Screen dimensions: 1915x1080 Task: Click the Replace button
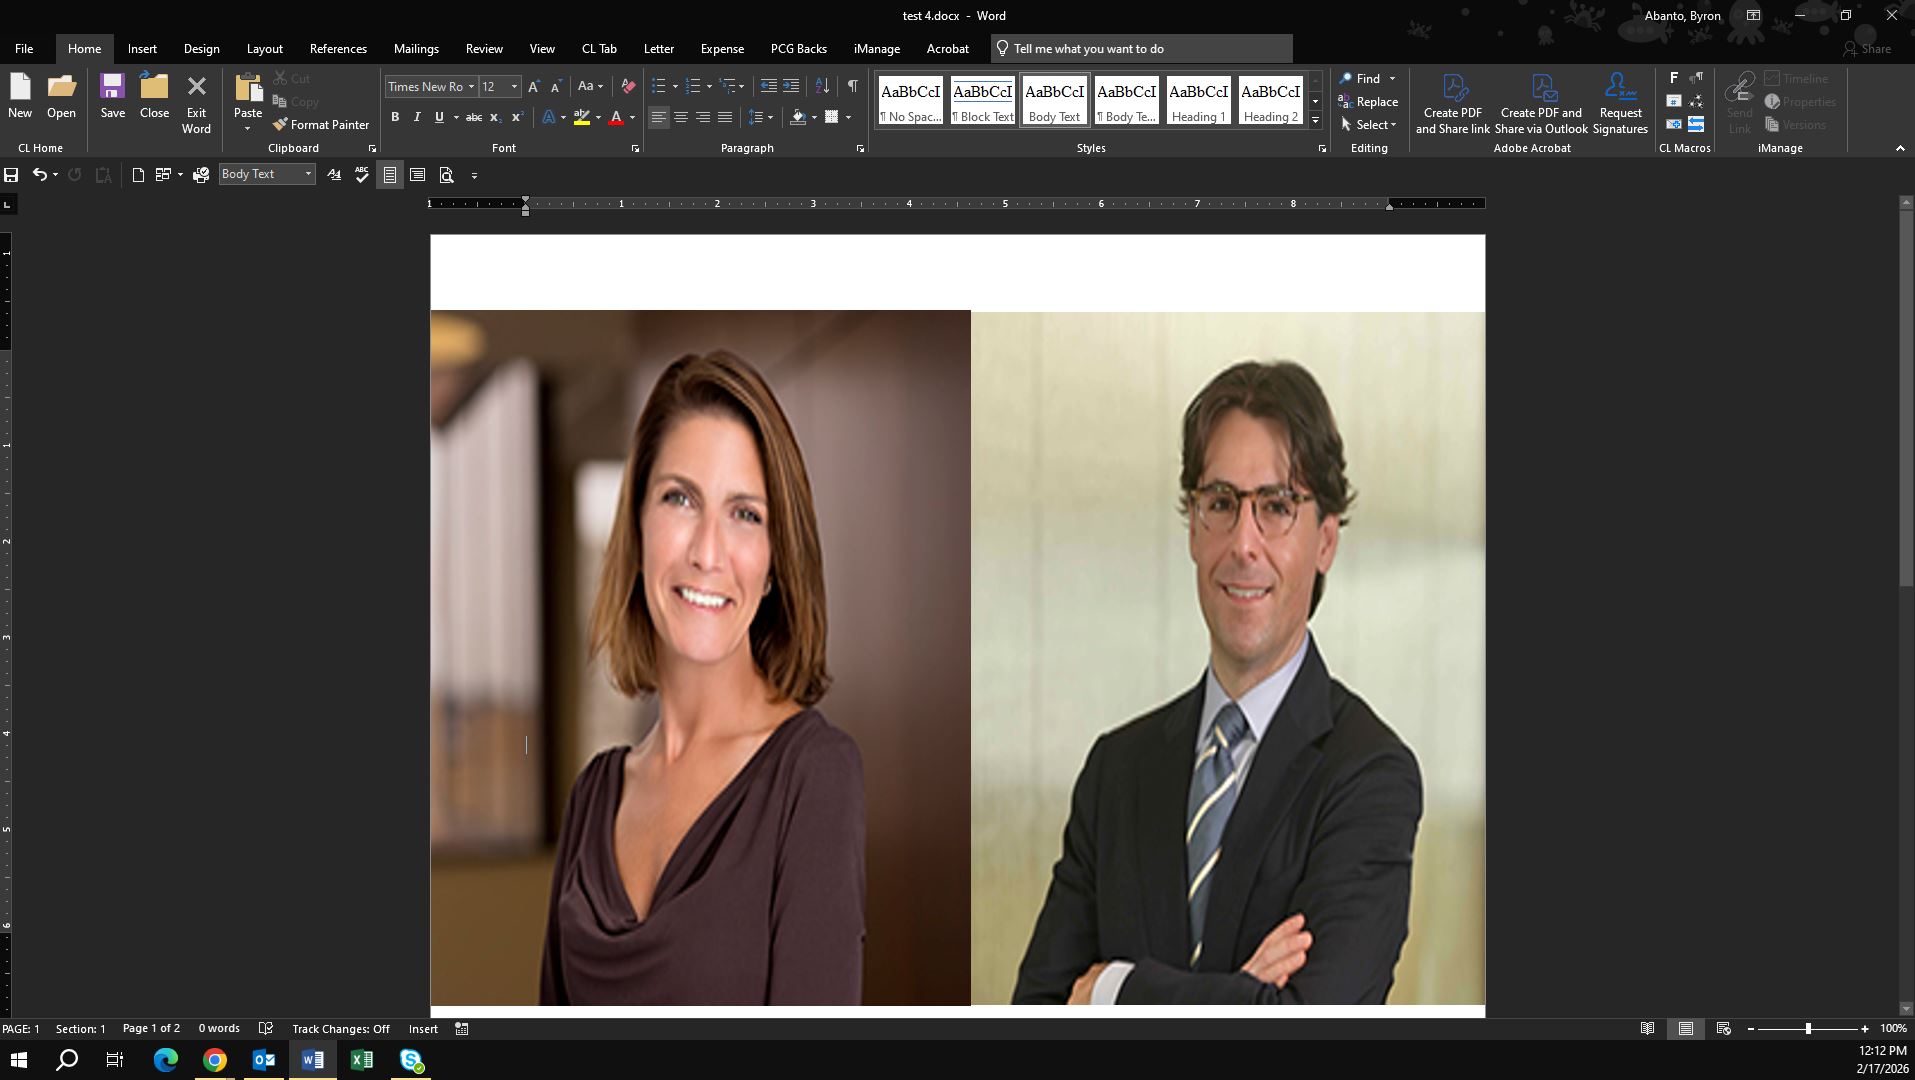pyautogui.click(x=1368, y=102)
